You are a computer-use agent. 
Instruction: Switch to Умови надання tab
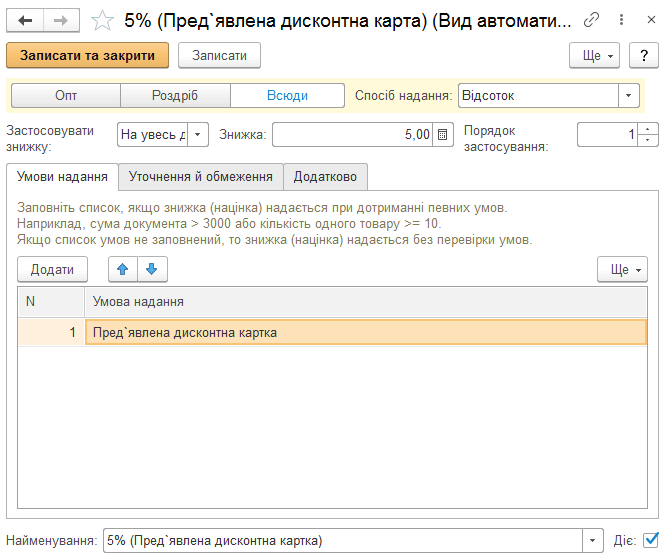(x=62, y=177)
